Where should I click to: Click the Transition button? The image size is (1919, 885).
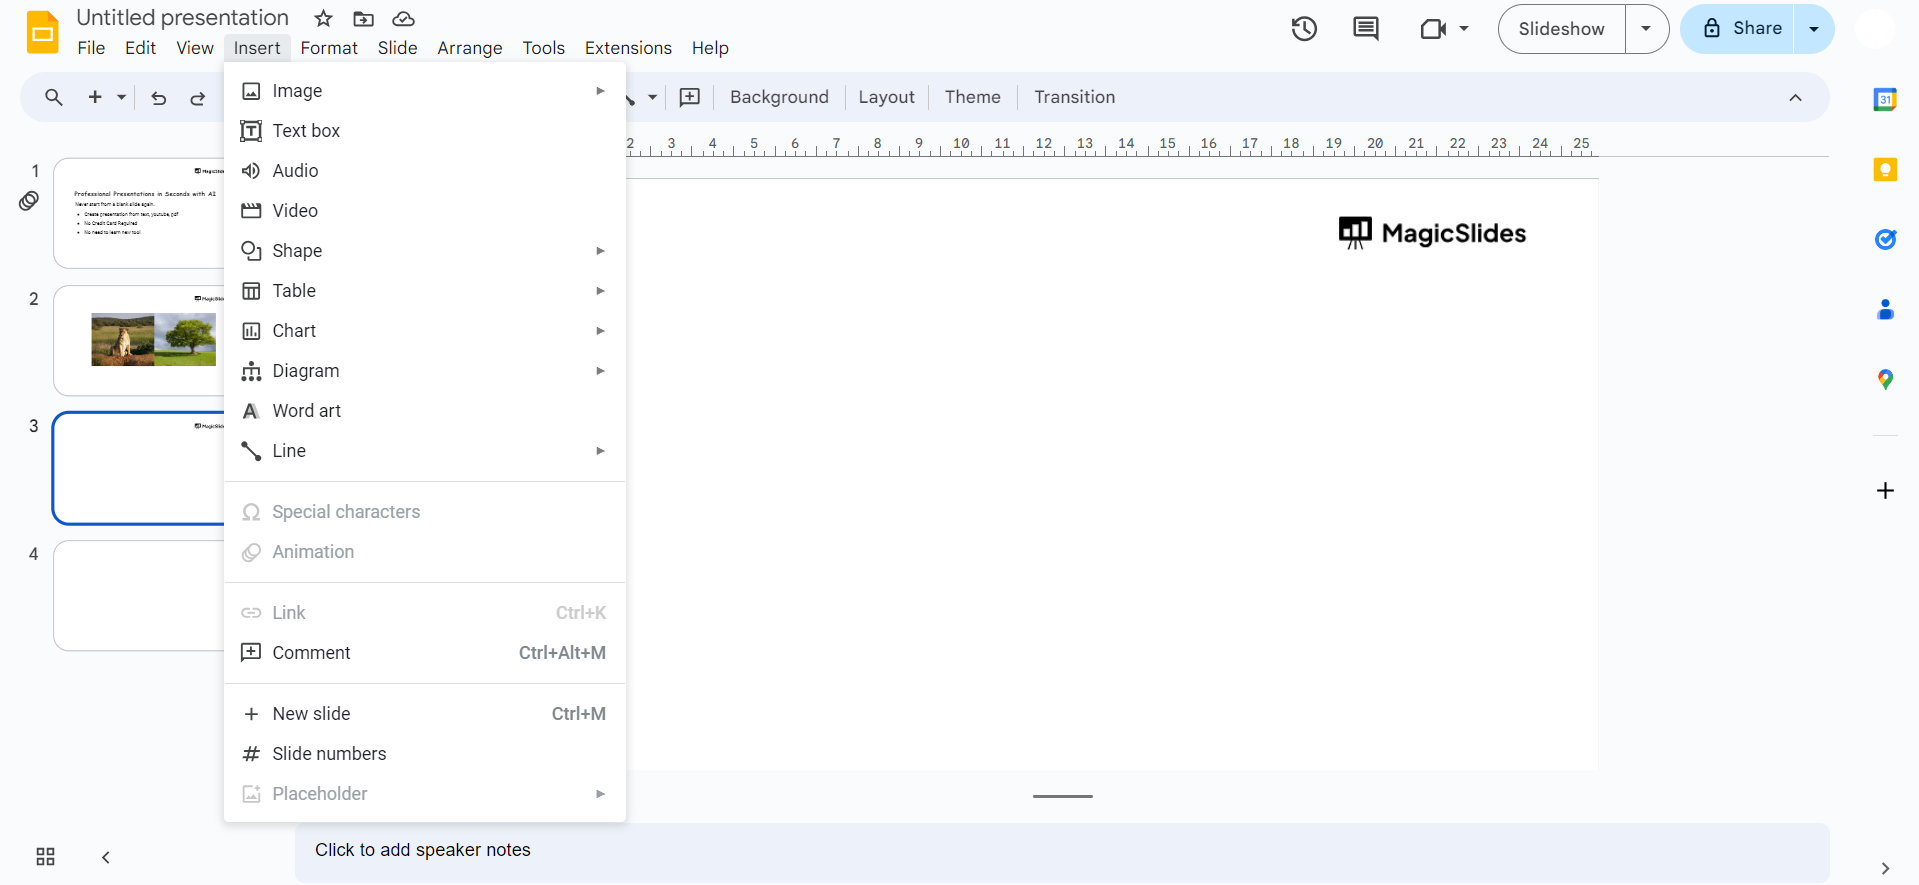coord(1074,97)
